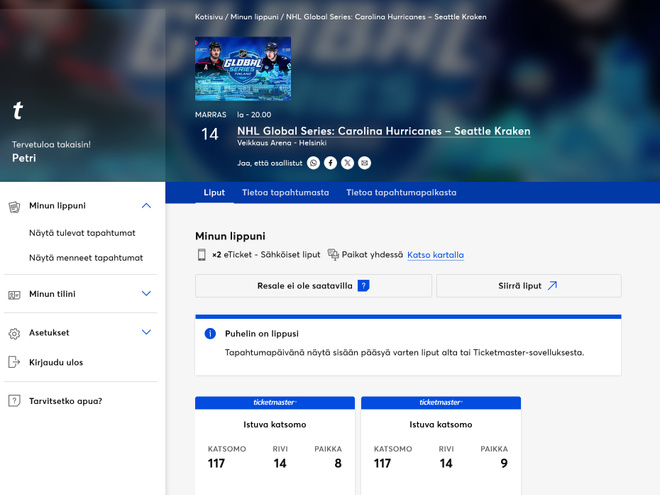
Task: Open Näytä tulevat tapahtumat
Action: pos(82,233)
